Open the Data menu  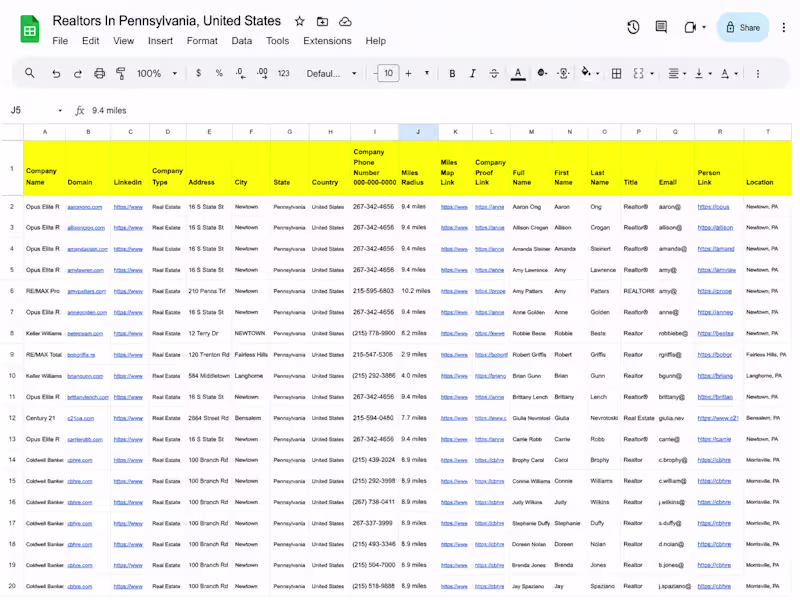(241, 41)
